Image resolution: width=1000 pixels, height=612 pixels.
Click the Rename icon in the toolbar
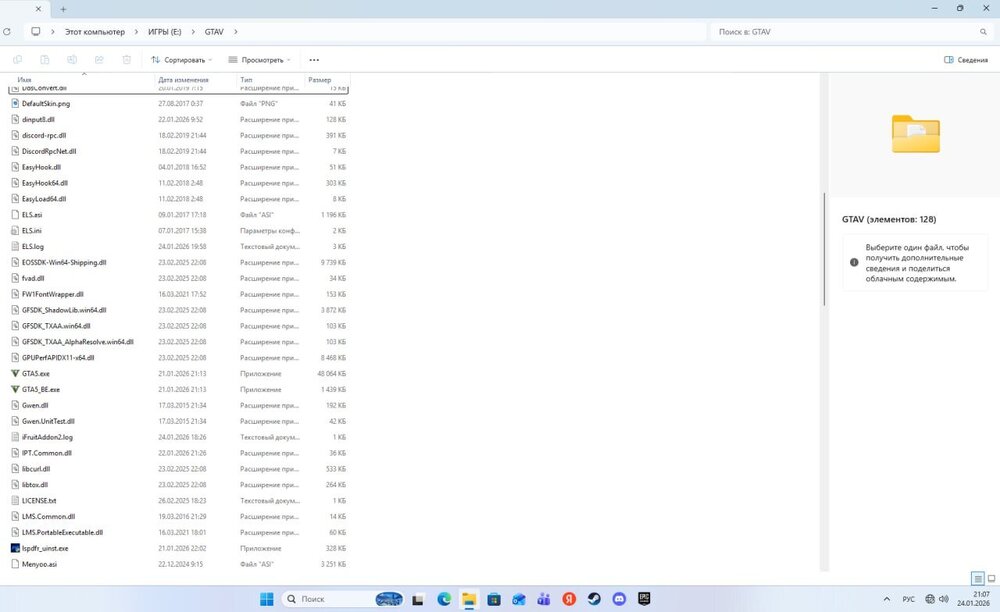[72, 59]
